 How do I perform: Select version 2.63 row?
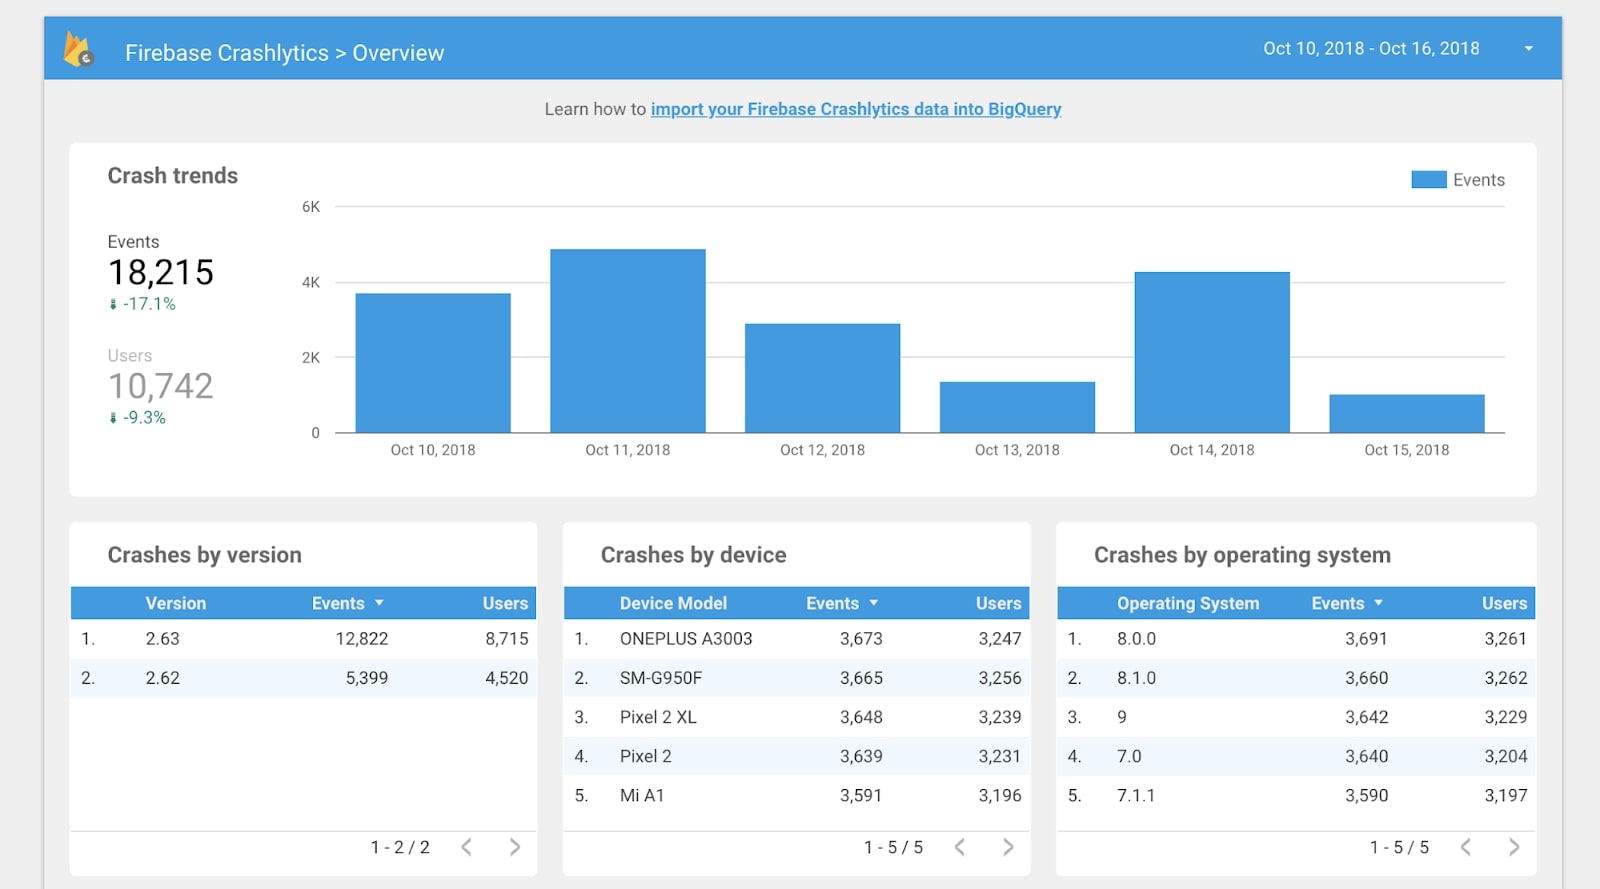click(x=303, y=638)
